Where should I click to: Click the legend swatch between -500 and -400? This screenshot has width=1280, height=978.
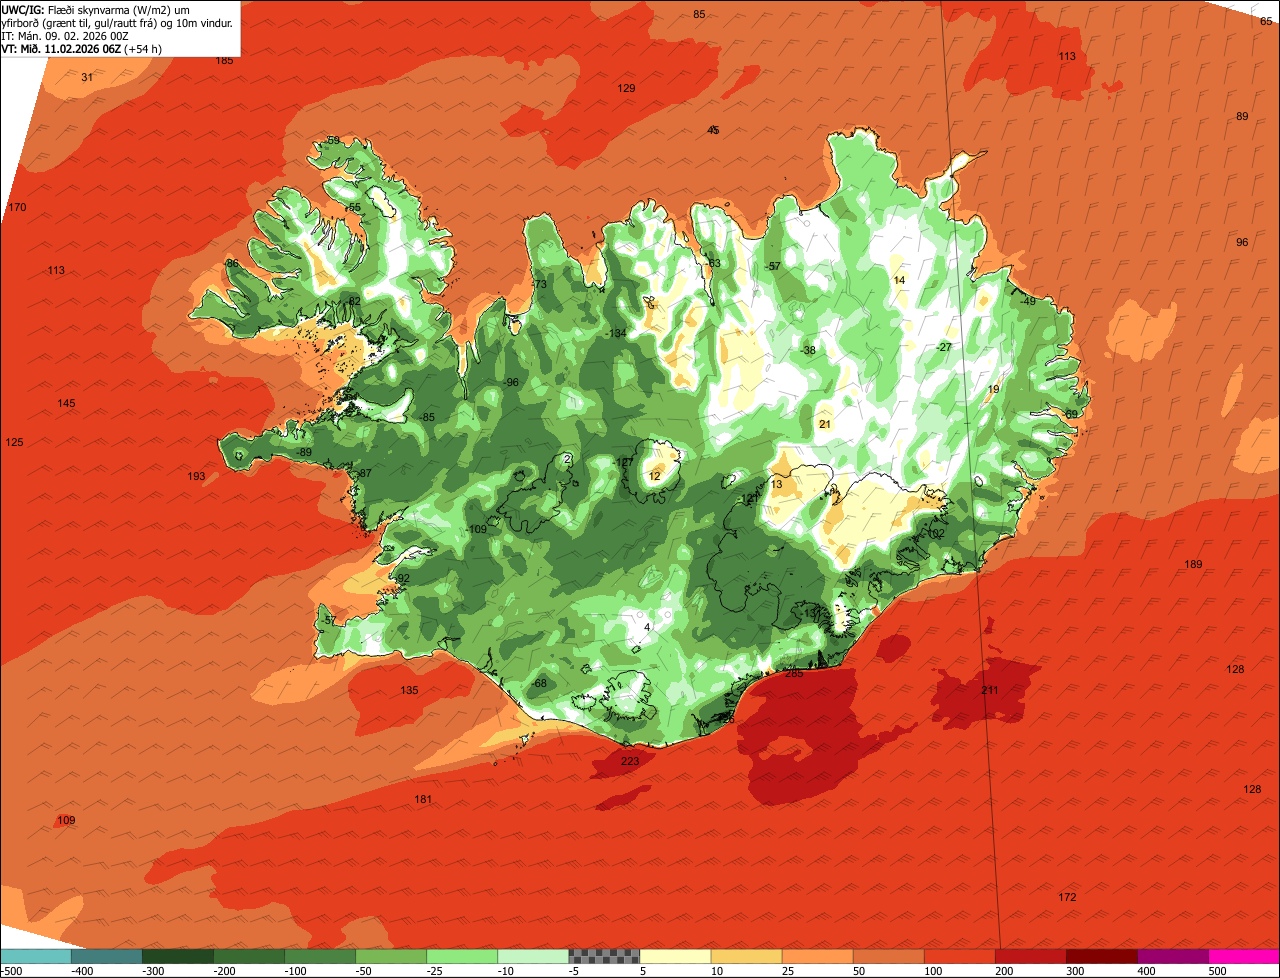(36, 957)
